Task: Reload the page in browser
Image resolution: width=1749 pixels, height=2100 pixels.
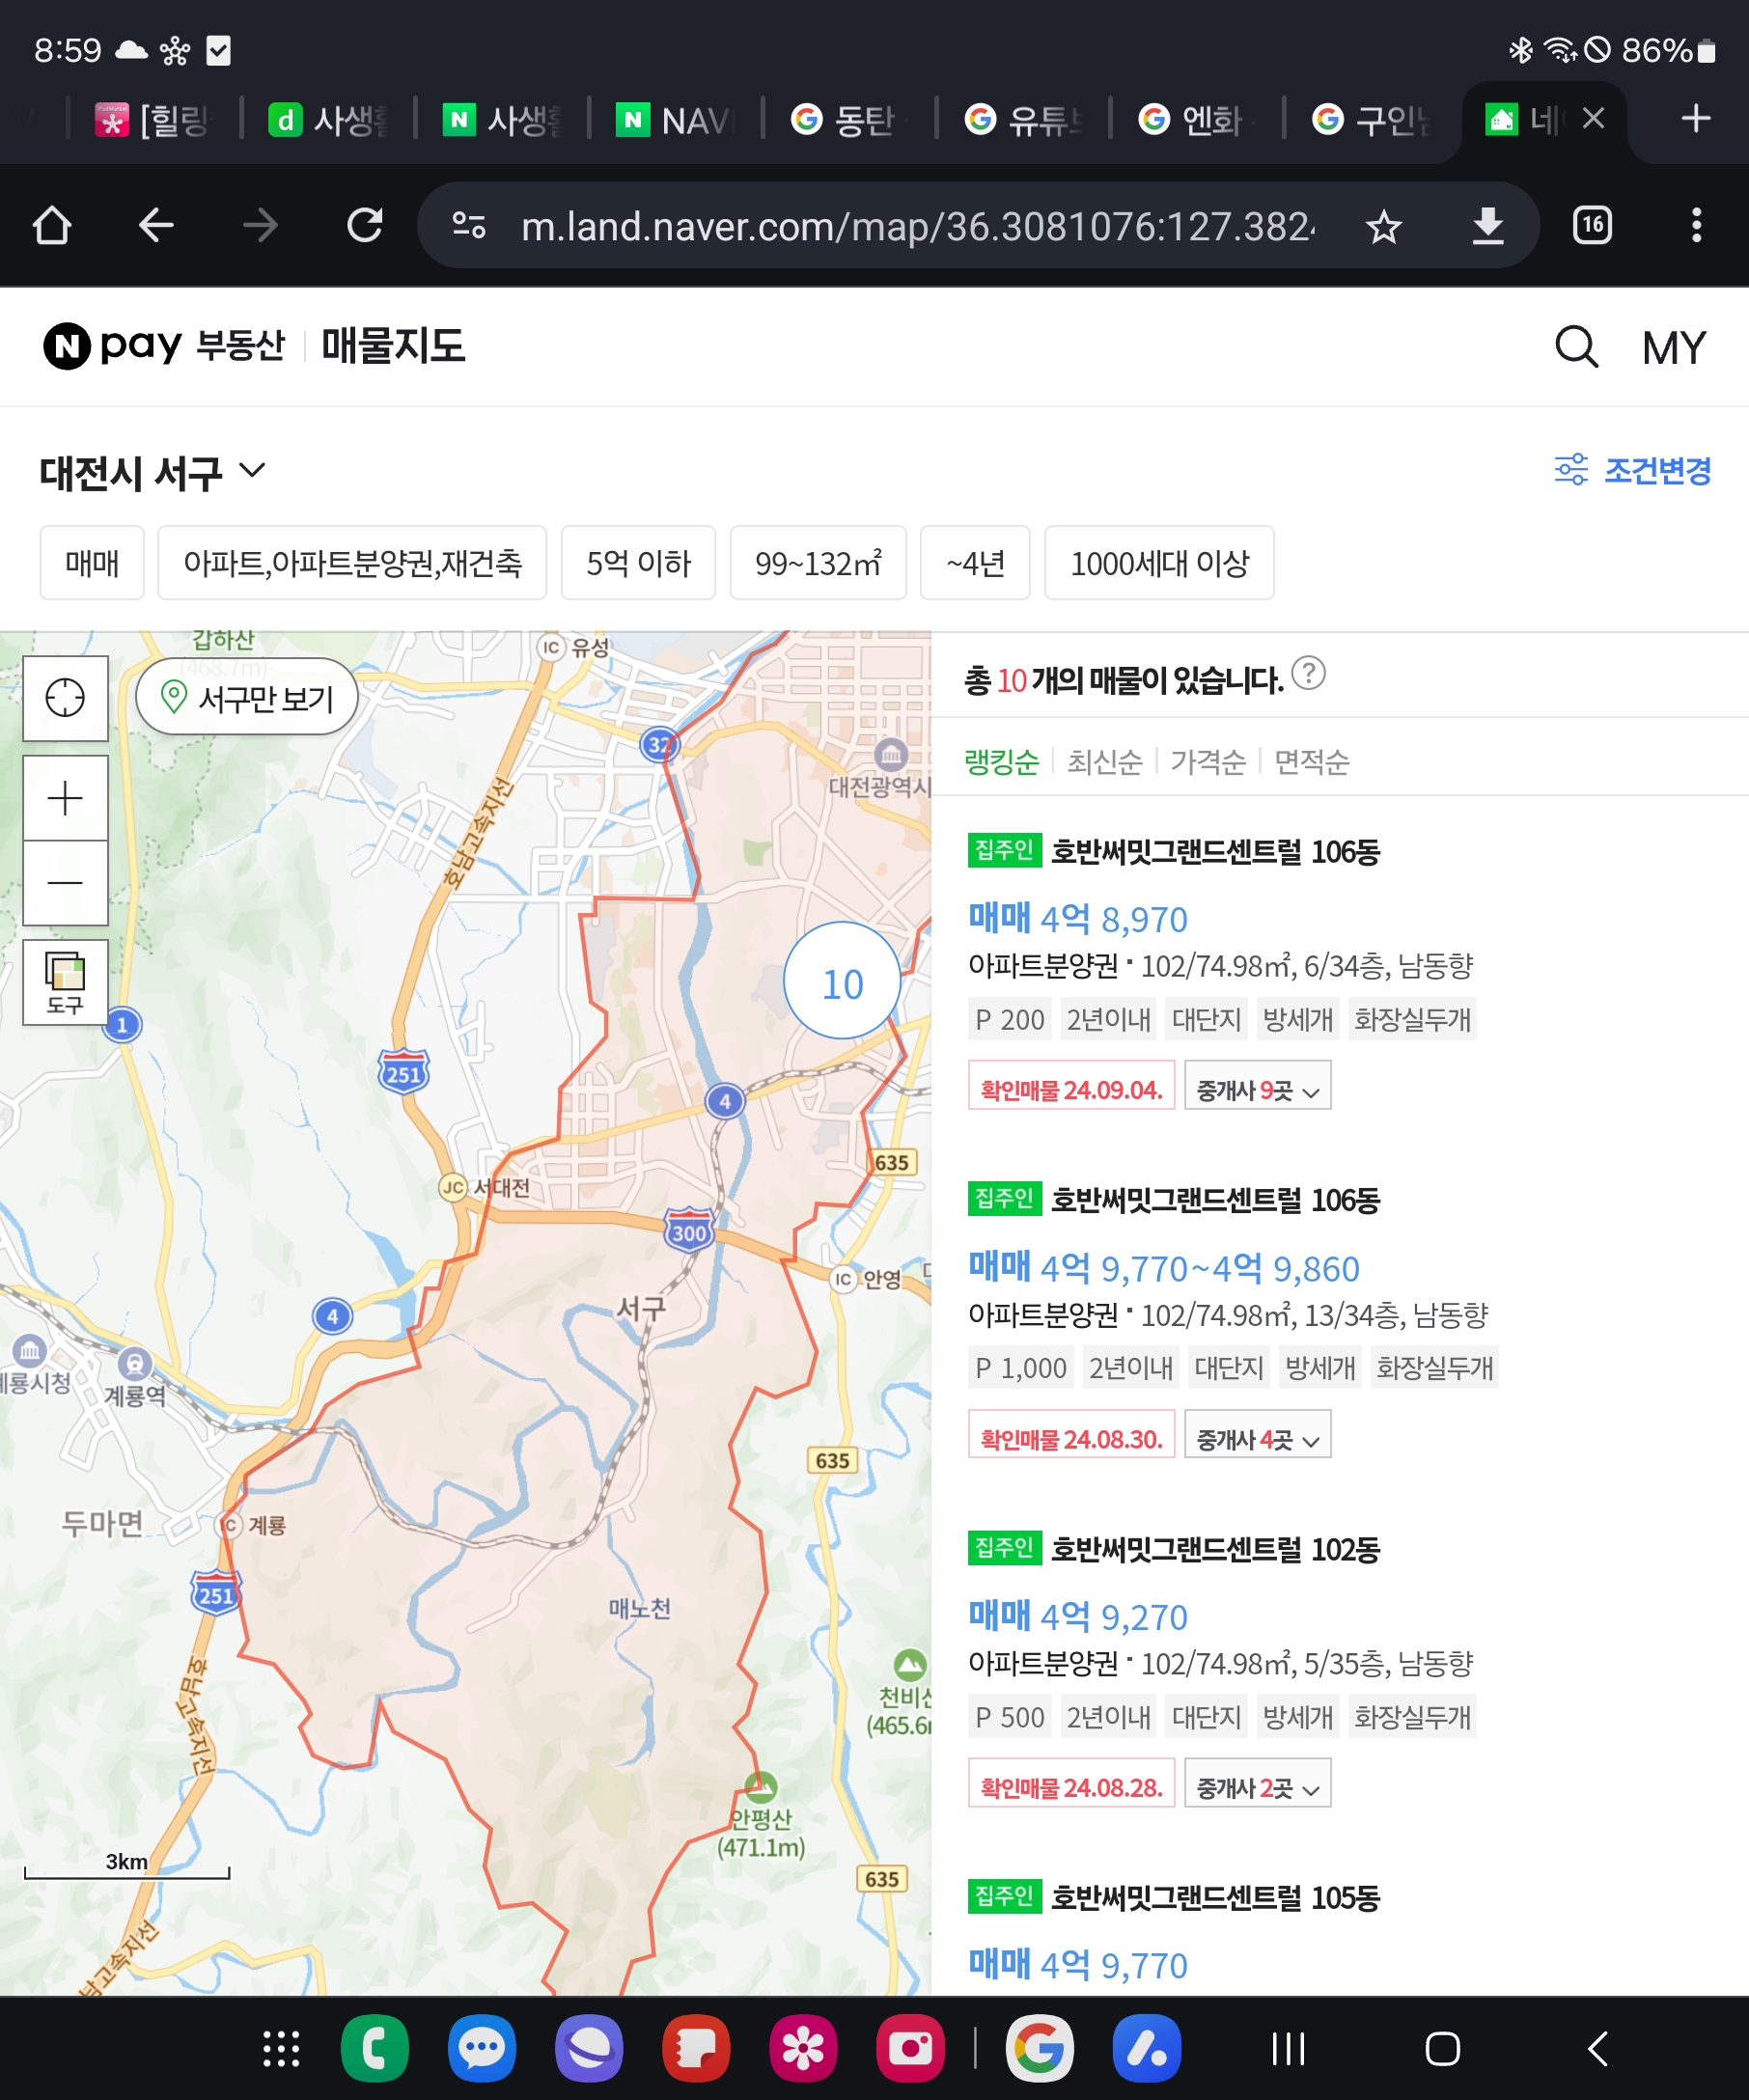Action: click(x=365, y=225)
